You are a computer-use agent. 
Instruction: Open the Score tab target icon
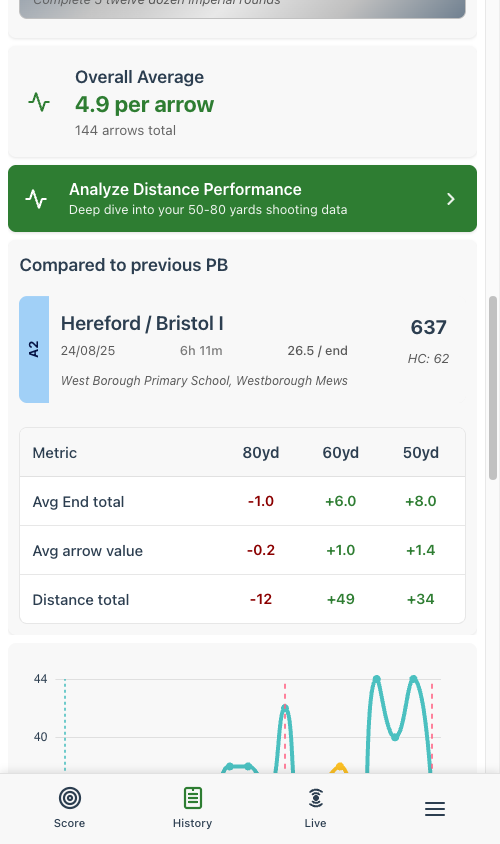pyautogui.click(x=69, y=798)
